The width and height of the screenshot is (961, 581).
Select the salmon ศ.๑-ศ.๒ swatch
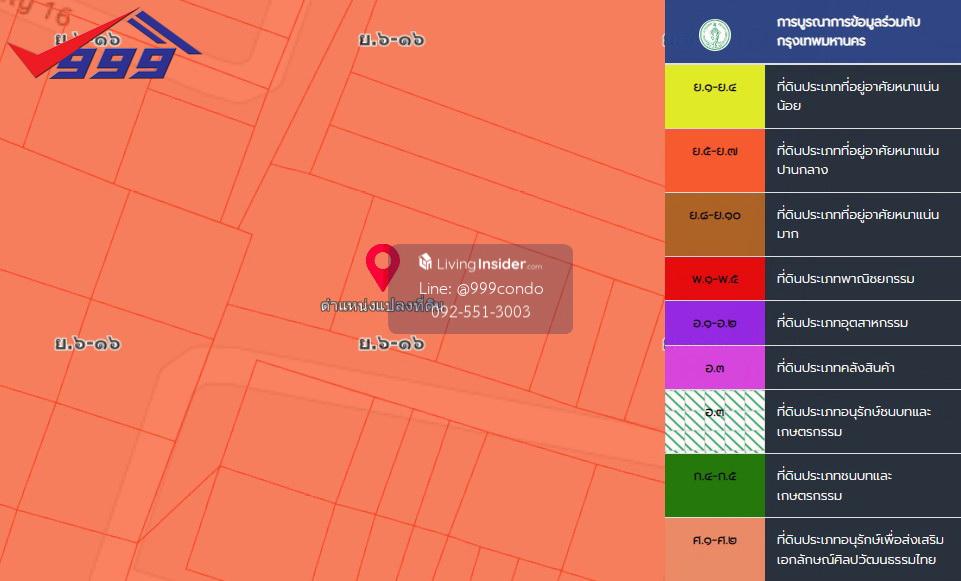point(714,549)
